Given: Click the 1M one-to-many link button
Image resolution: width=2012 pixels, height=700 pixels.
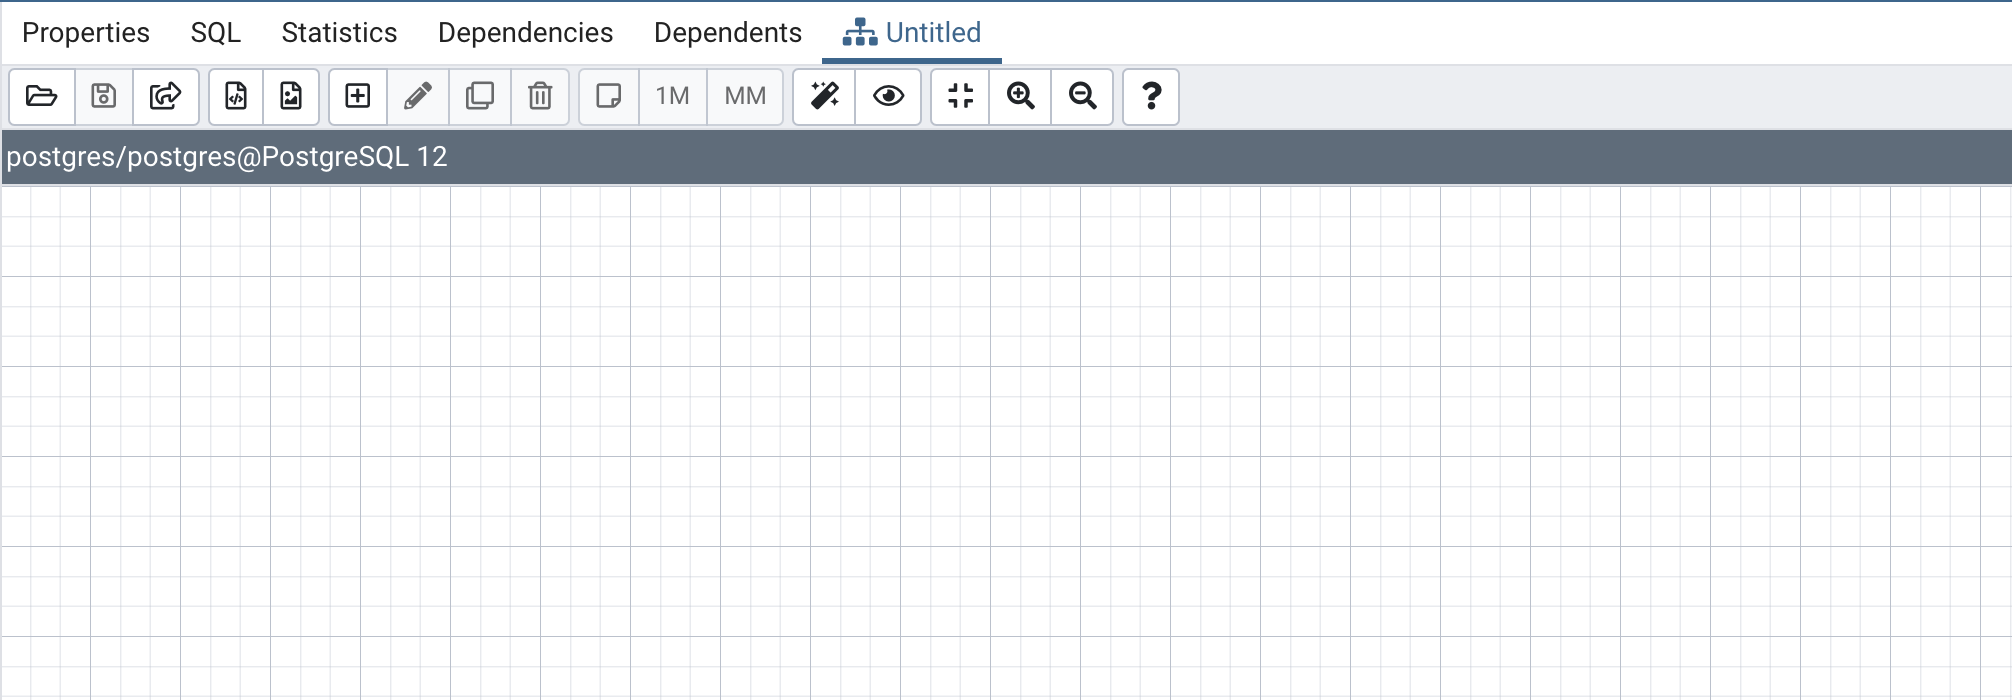Looking at the screenshot, I should 672,96.
